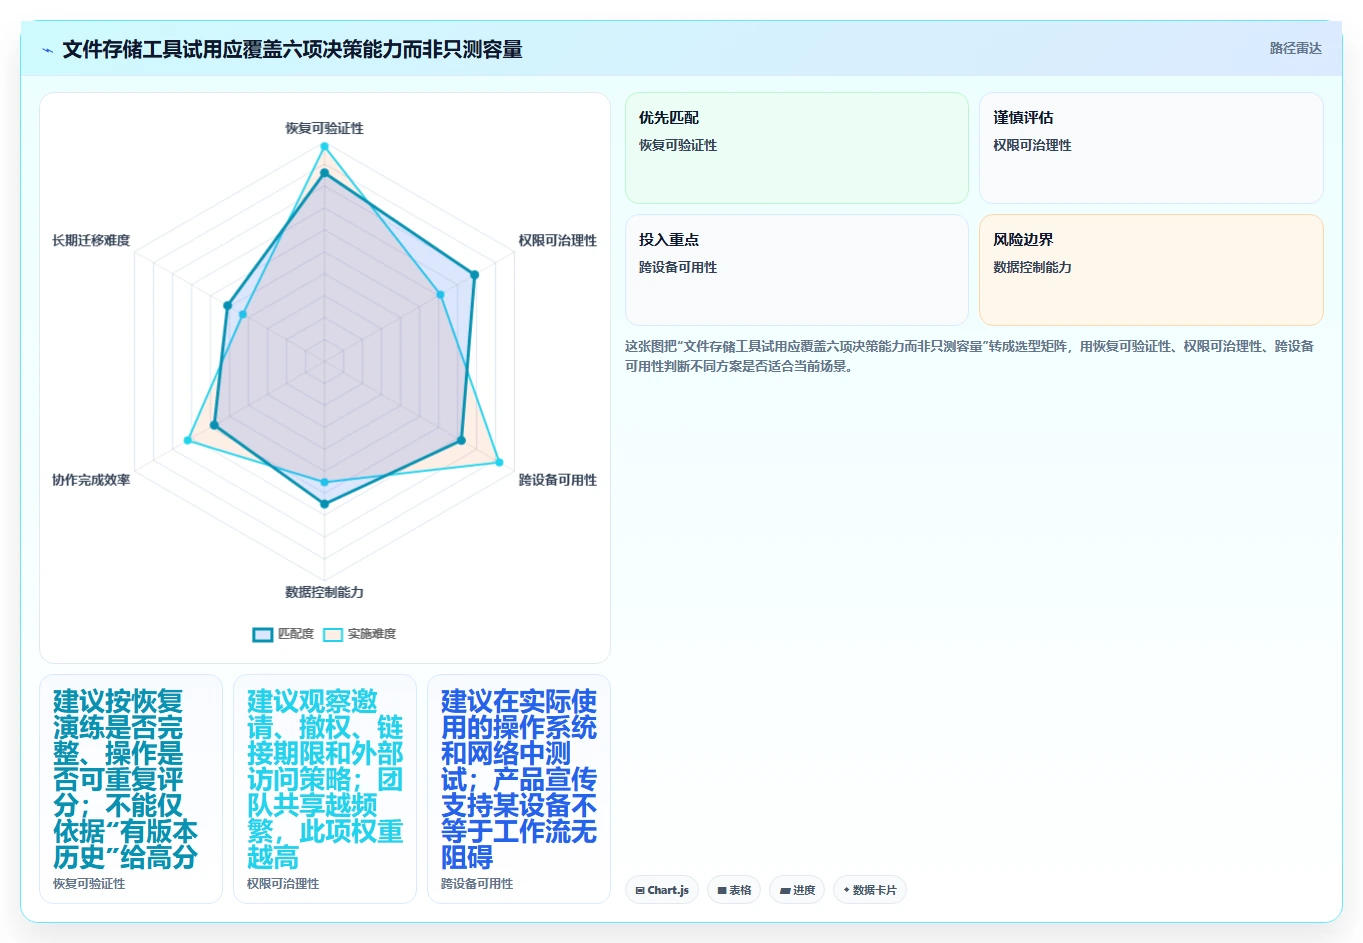Select the 协作完成效率 radar axis label
1363x943 pixels.
point(91,480)
